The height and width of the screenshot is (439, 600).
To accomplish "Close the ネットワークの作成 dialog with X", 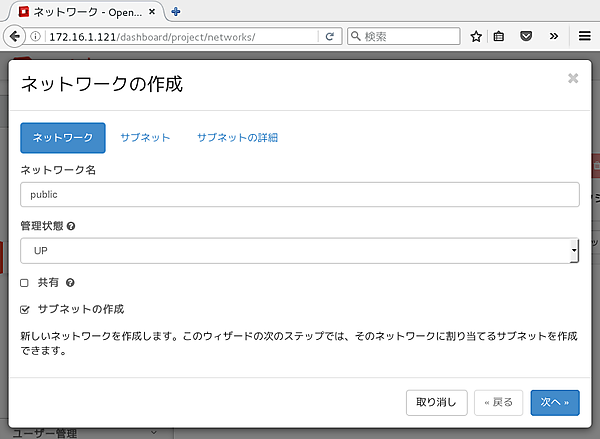I will click(x=573, y=78).
